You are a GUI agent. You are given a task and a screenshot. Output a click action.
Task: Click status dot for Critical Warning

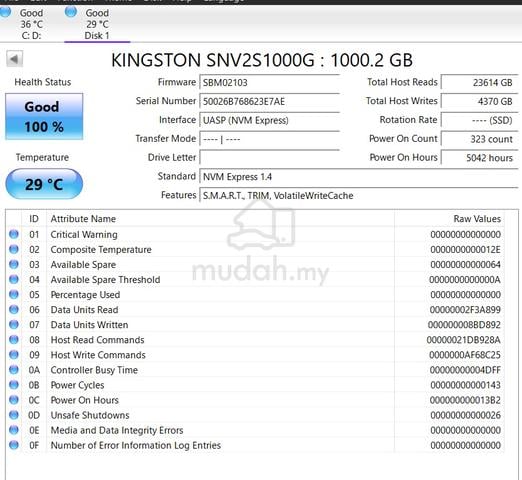[x=14, y=234]
